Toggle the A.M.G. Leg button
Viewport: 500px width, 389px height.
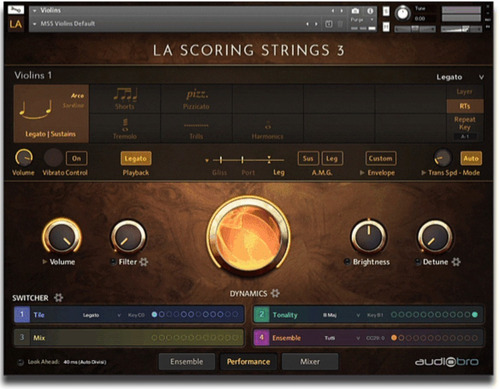(x=332, y=158)
